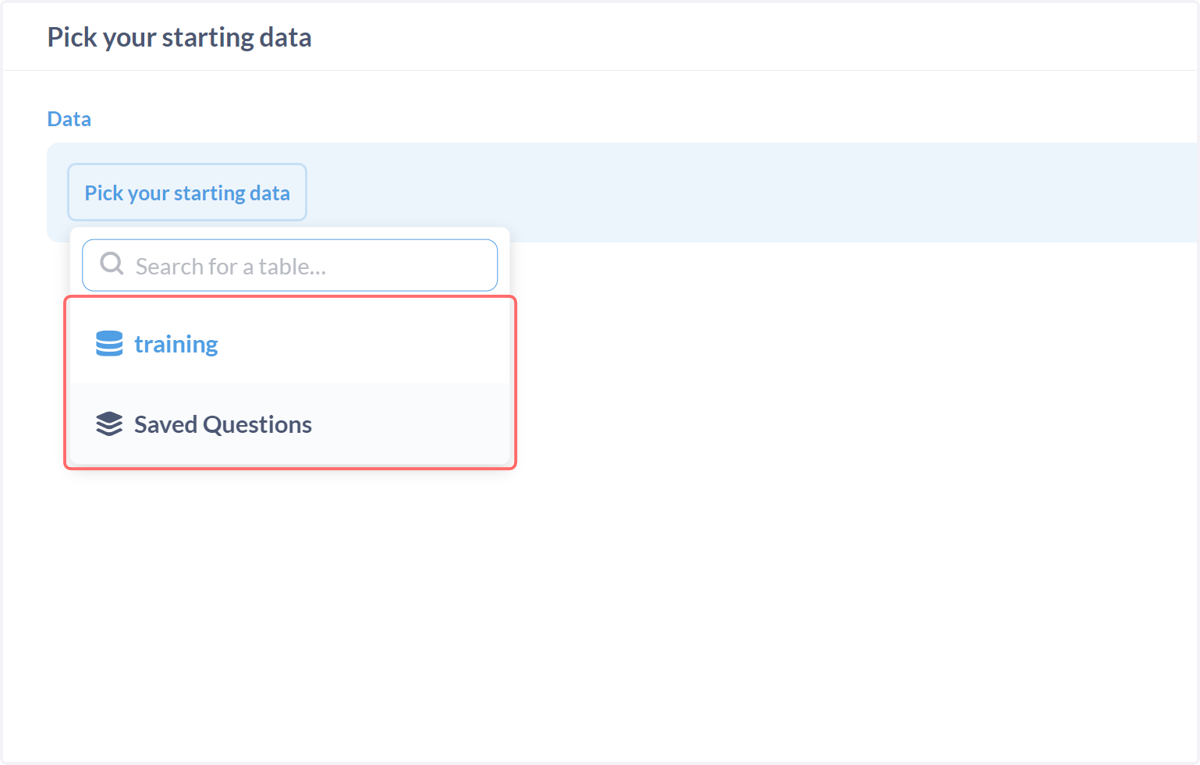This screenshot has height=765, width=1200.
Task: Dismiss popover by clicking empty white page area
Action: tap(800, 500)
